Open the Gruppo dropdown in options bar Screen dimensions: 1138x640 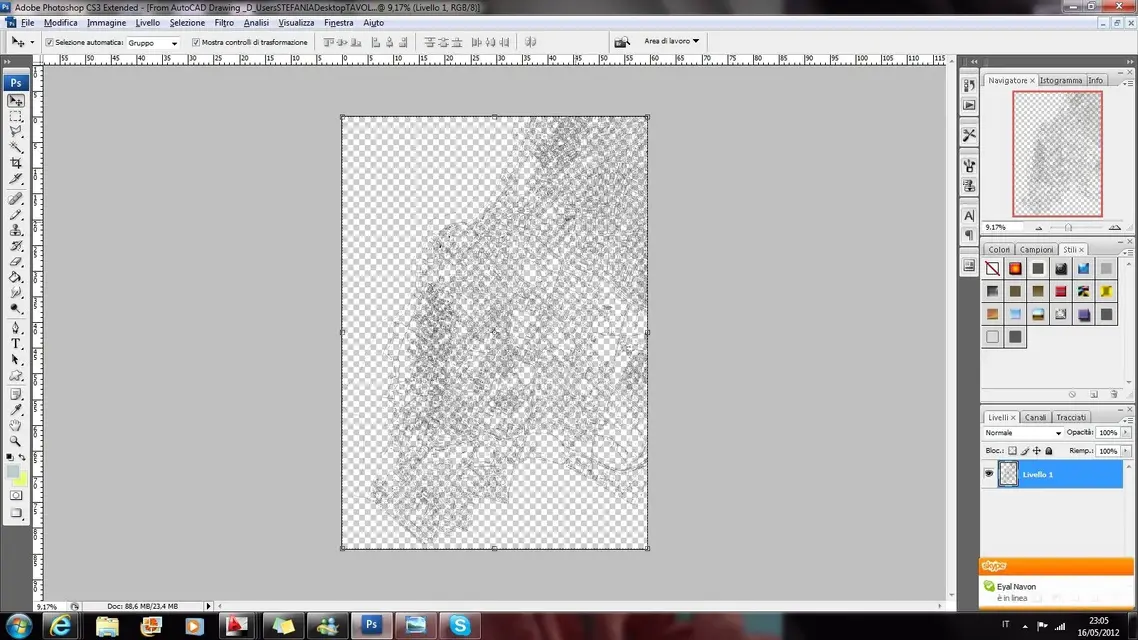pyautogui.click(x=153, y=43)
